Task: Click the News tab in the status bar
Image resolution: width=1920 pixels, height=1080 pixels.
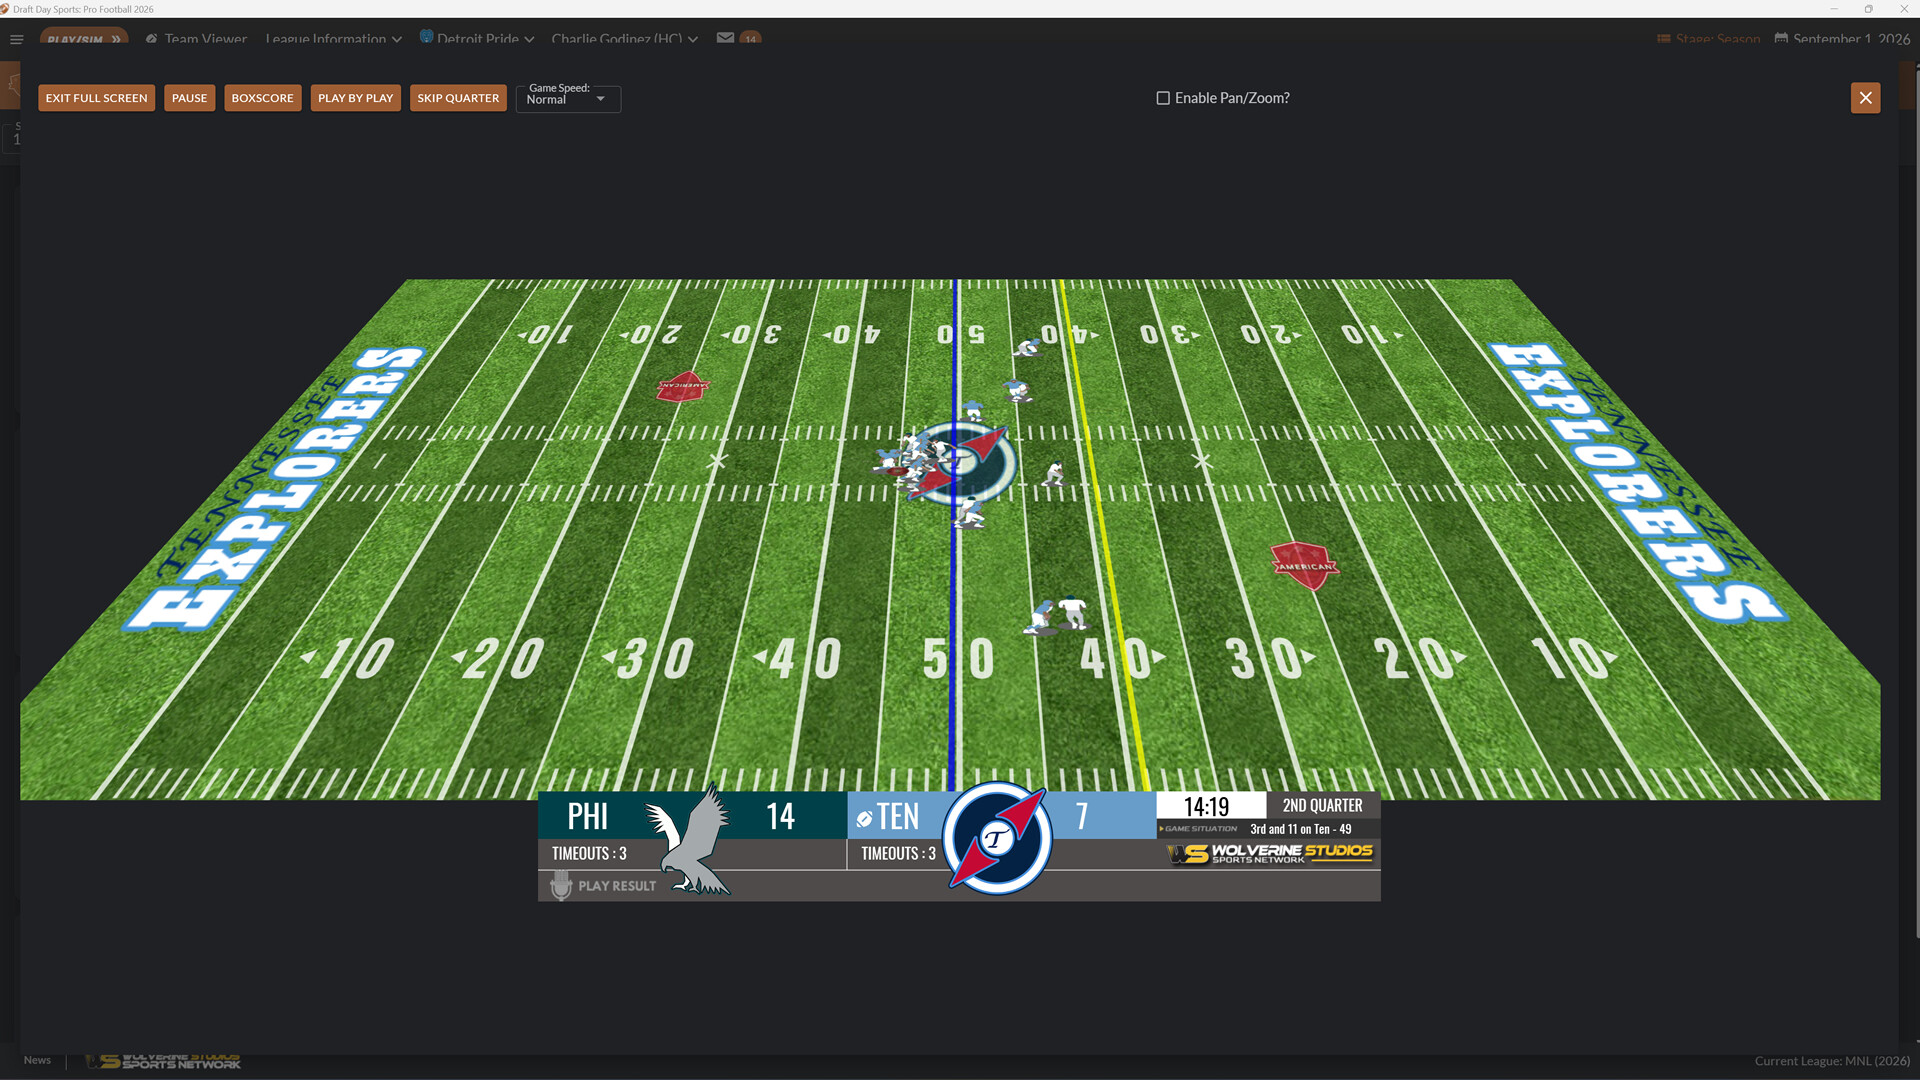Action: click(37, 1059)
